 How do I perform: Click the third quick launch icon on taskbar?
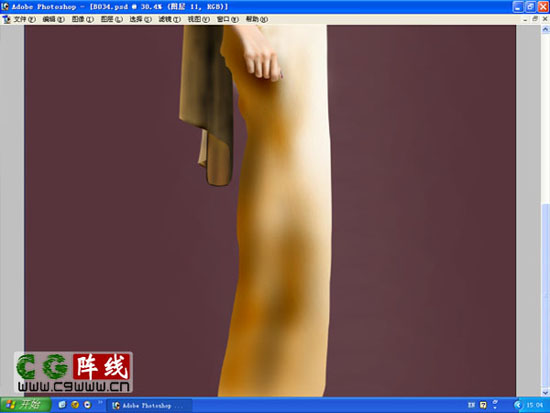click(87, 405)
